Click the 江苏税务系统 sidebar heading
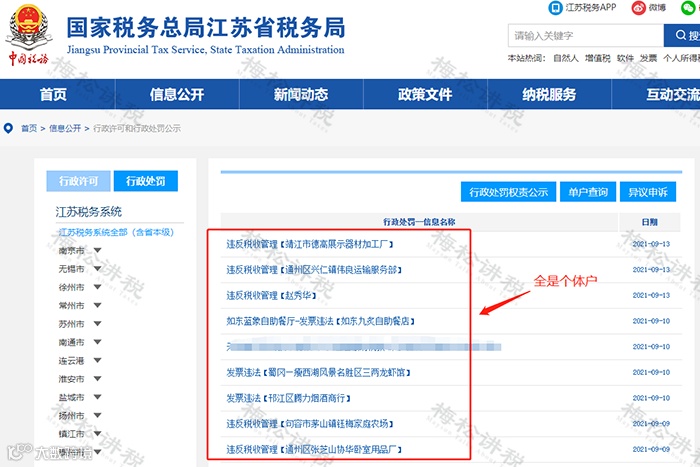 click(x=88, y=212)
